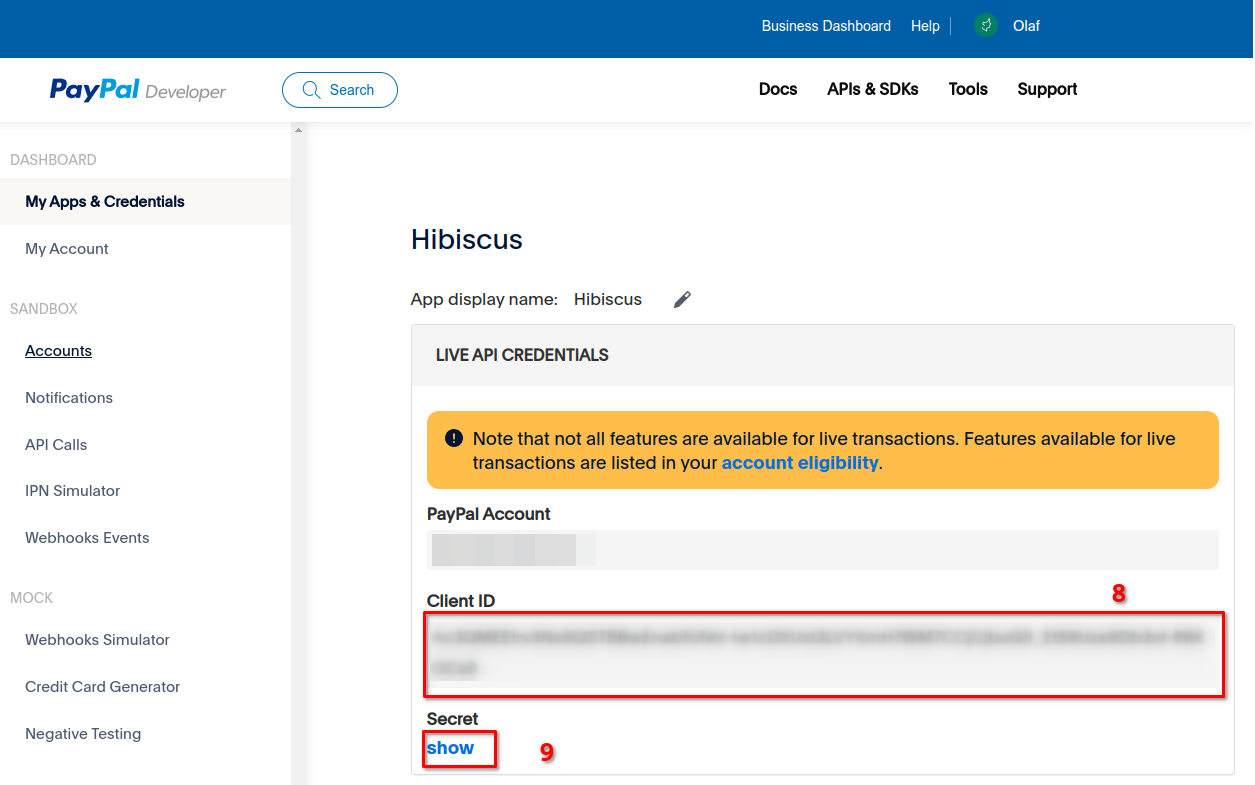Open the Support menu

[1047, 89]
